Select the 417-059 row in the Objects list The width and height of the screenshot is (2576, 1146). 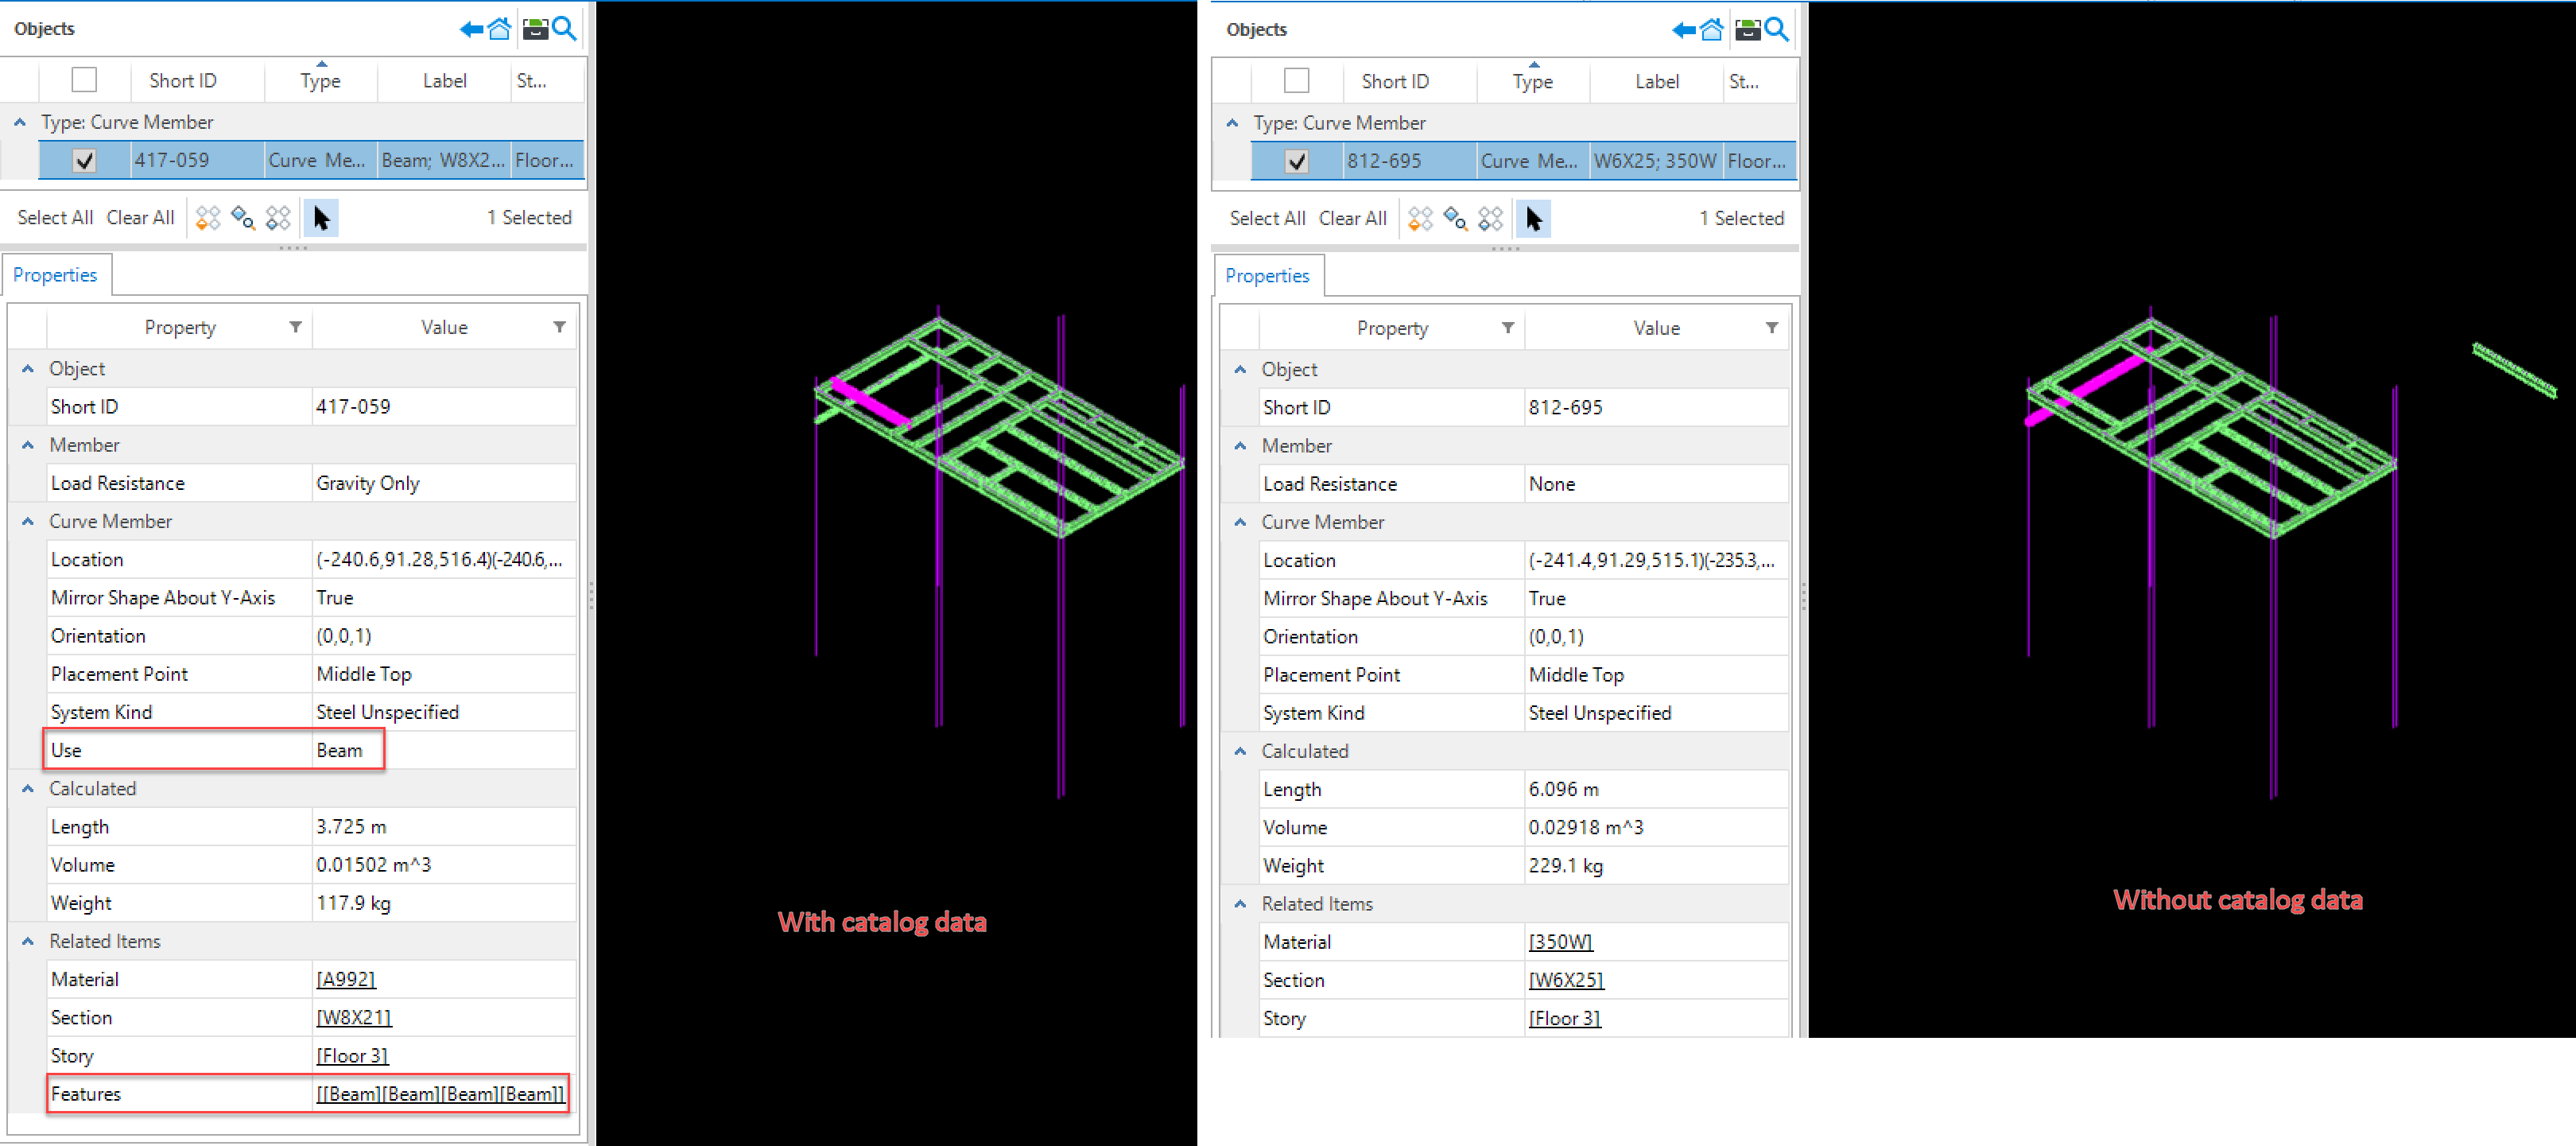click(311, 161)
